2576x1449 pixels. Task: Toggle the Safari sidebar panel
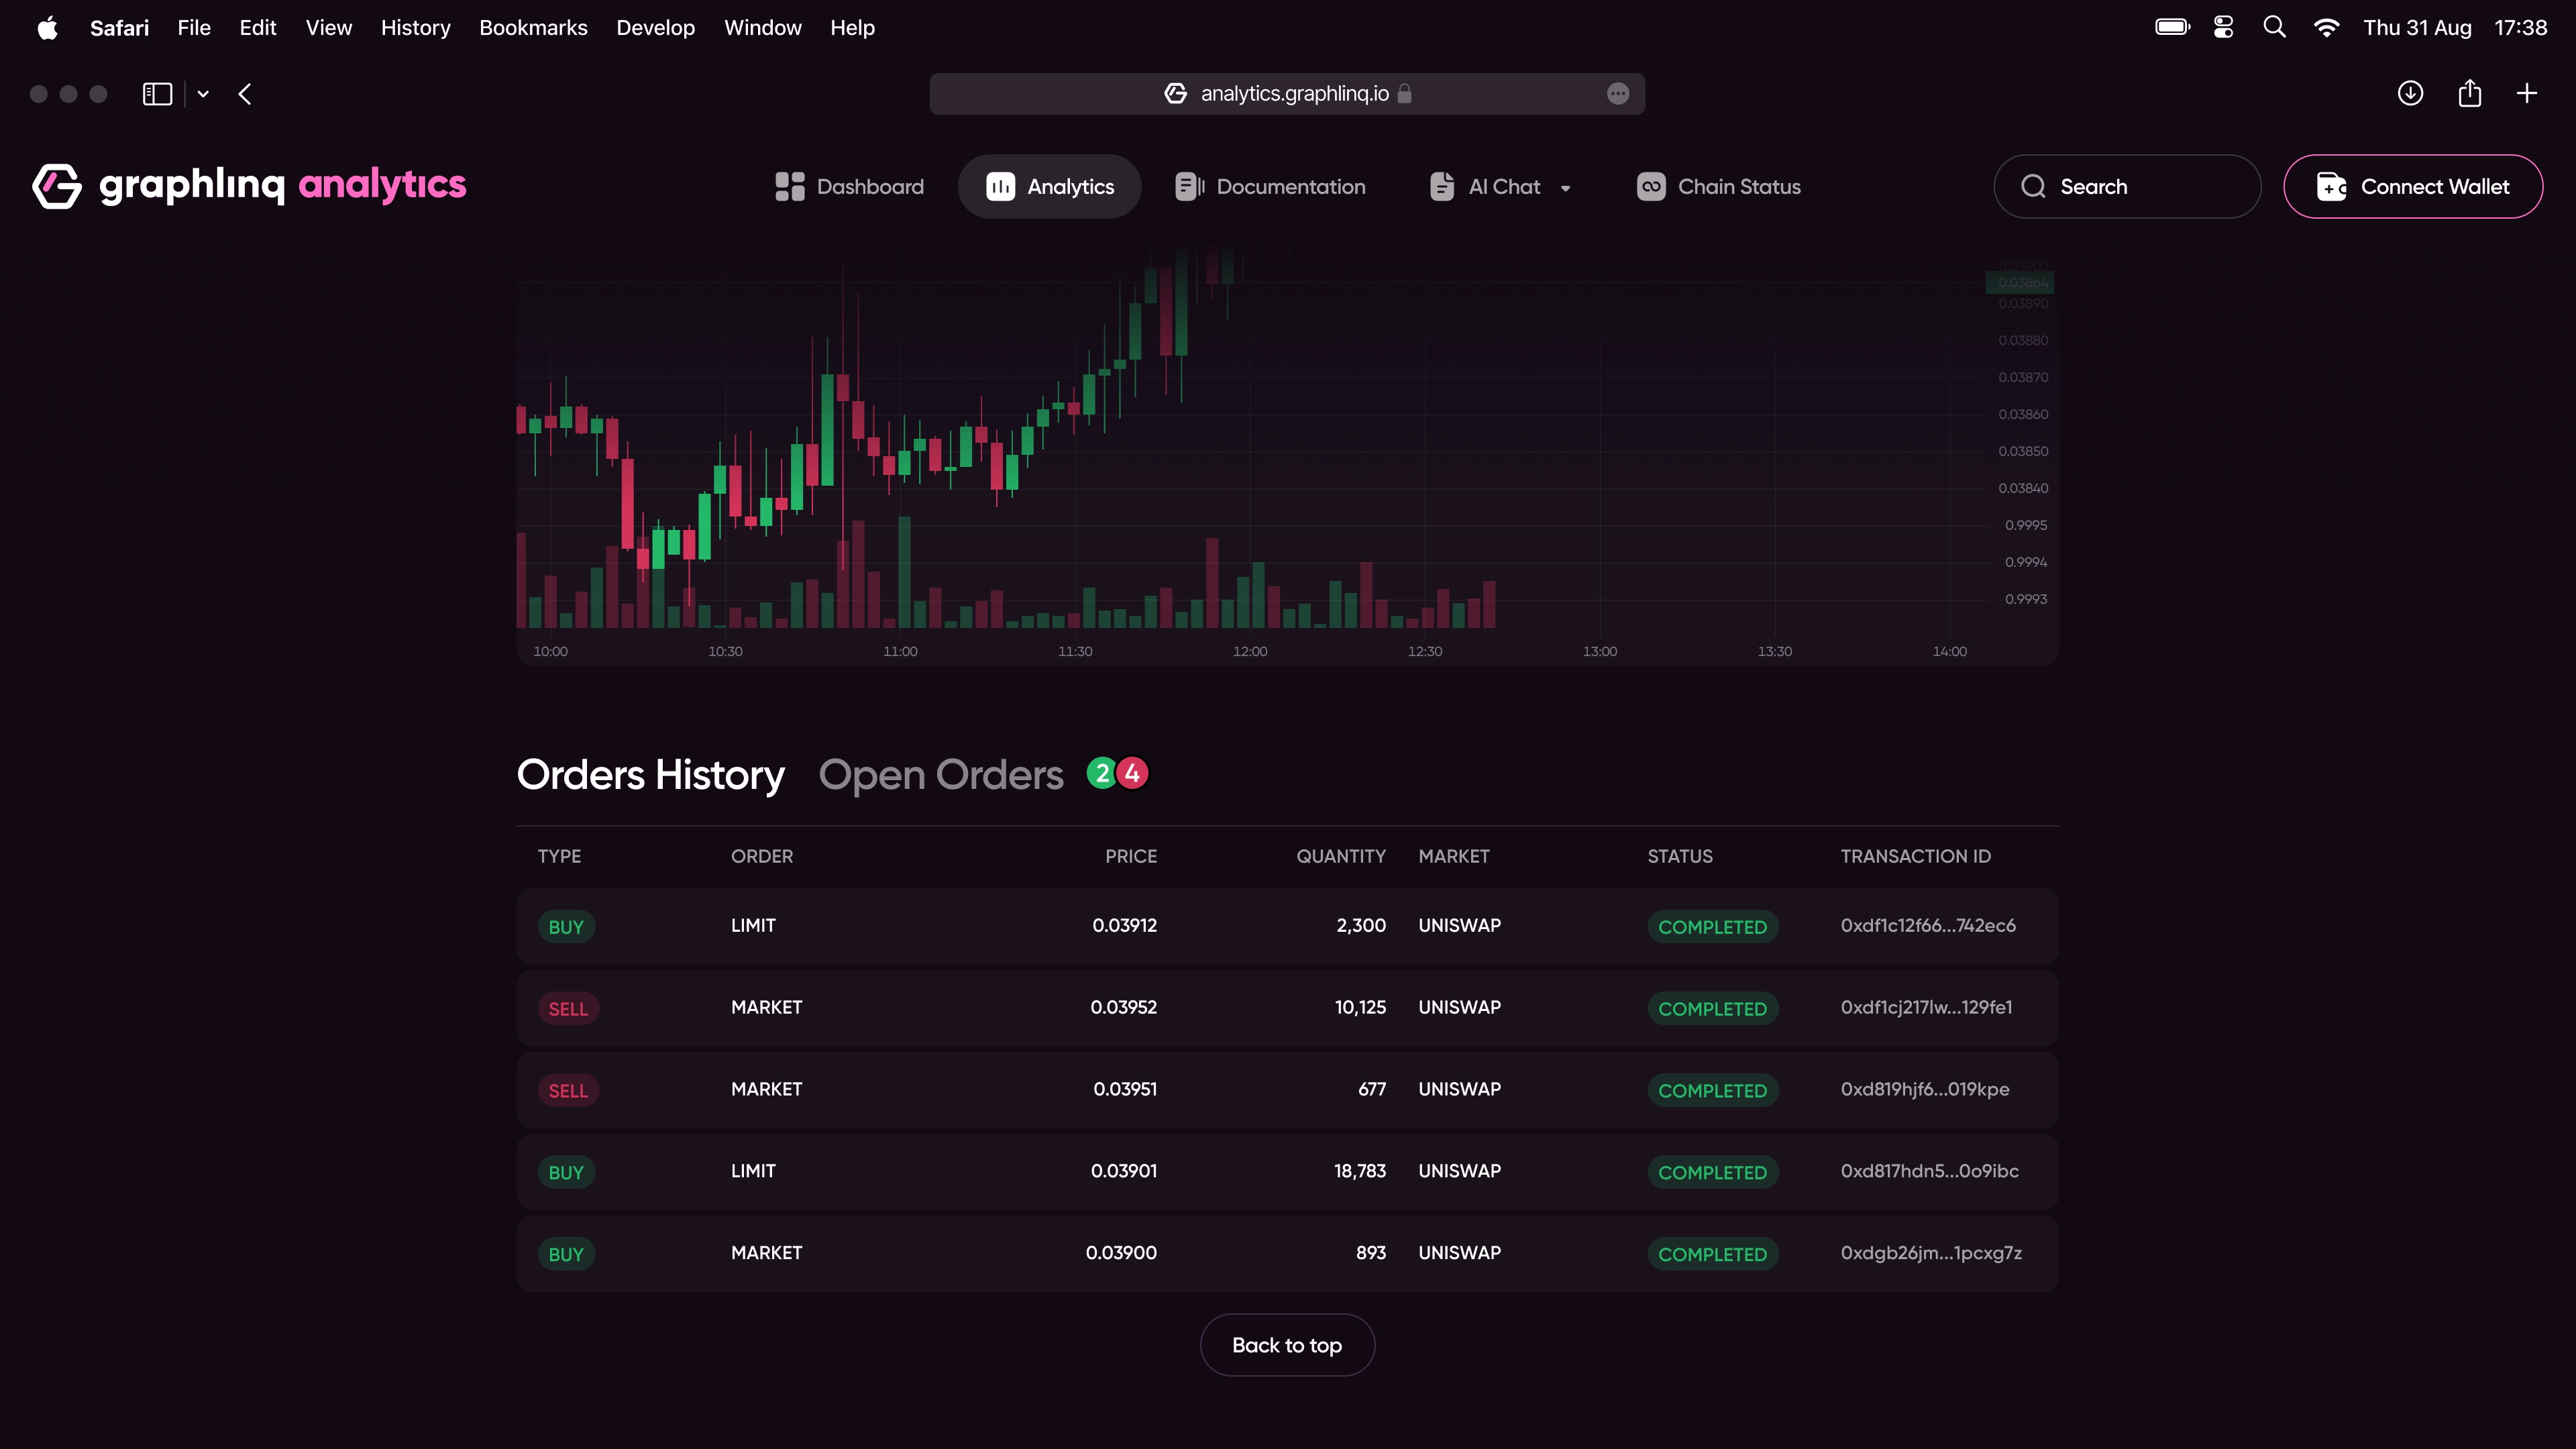tap(157, 93)
